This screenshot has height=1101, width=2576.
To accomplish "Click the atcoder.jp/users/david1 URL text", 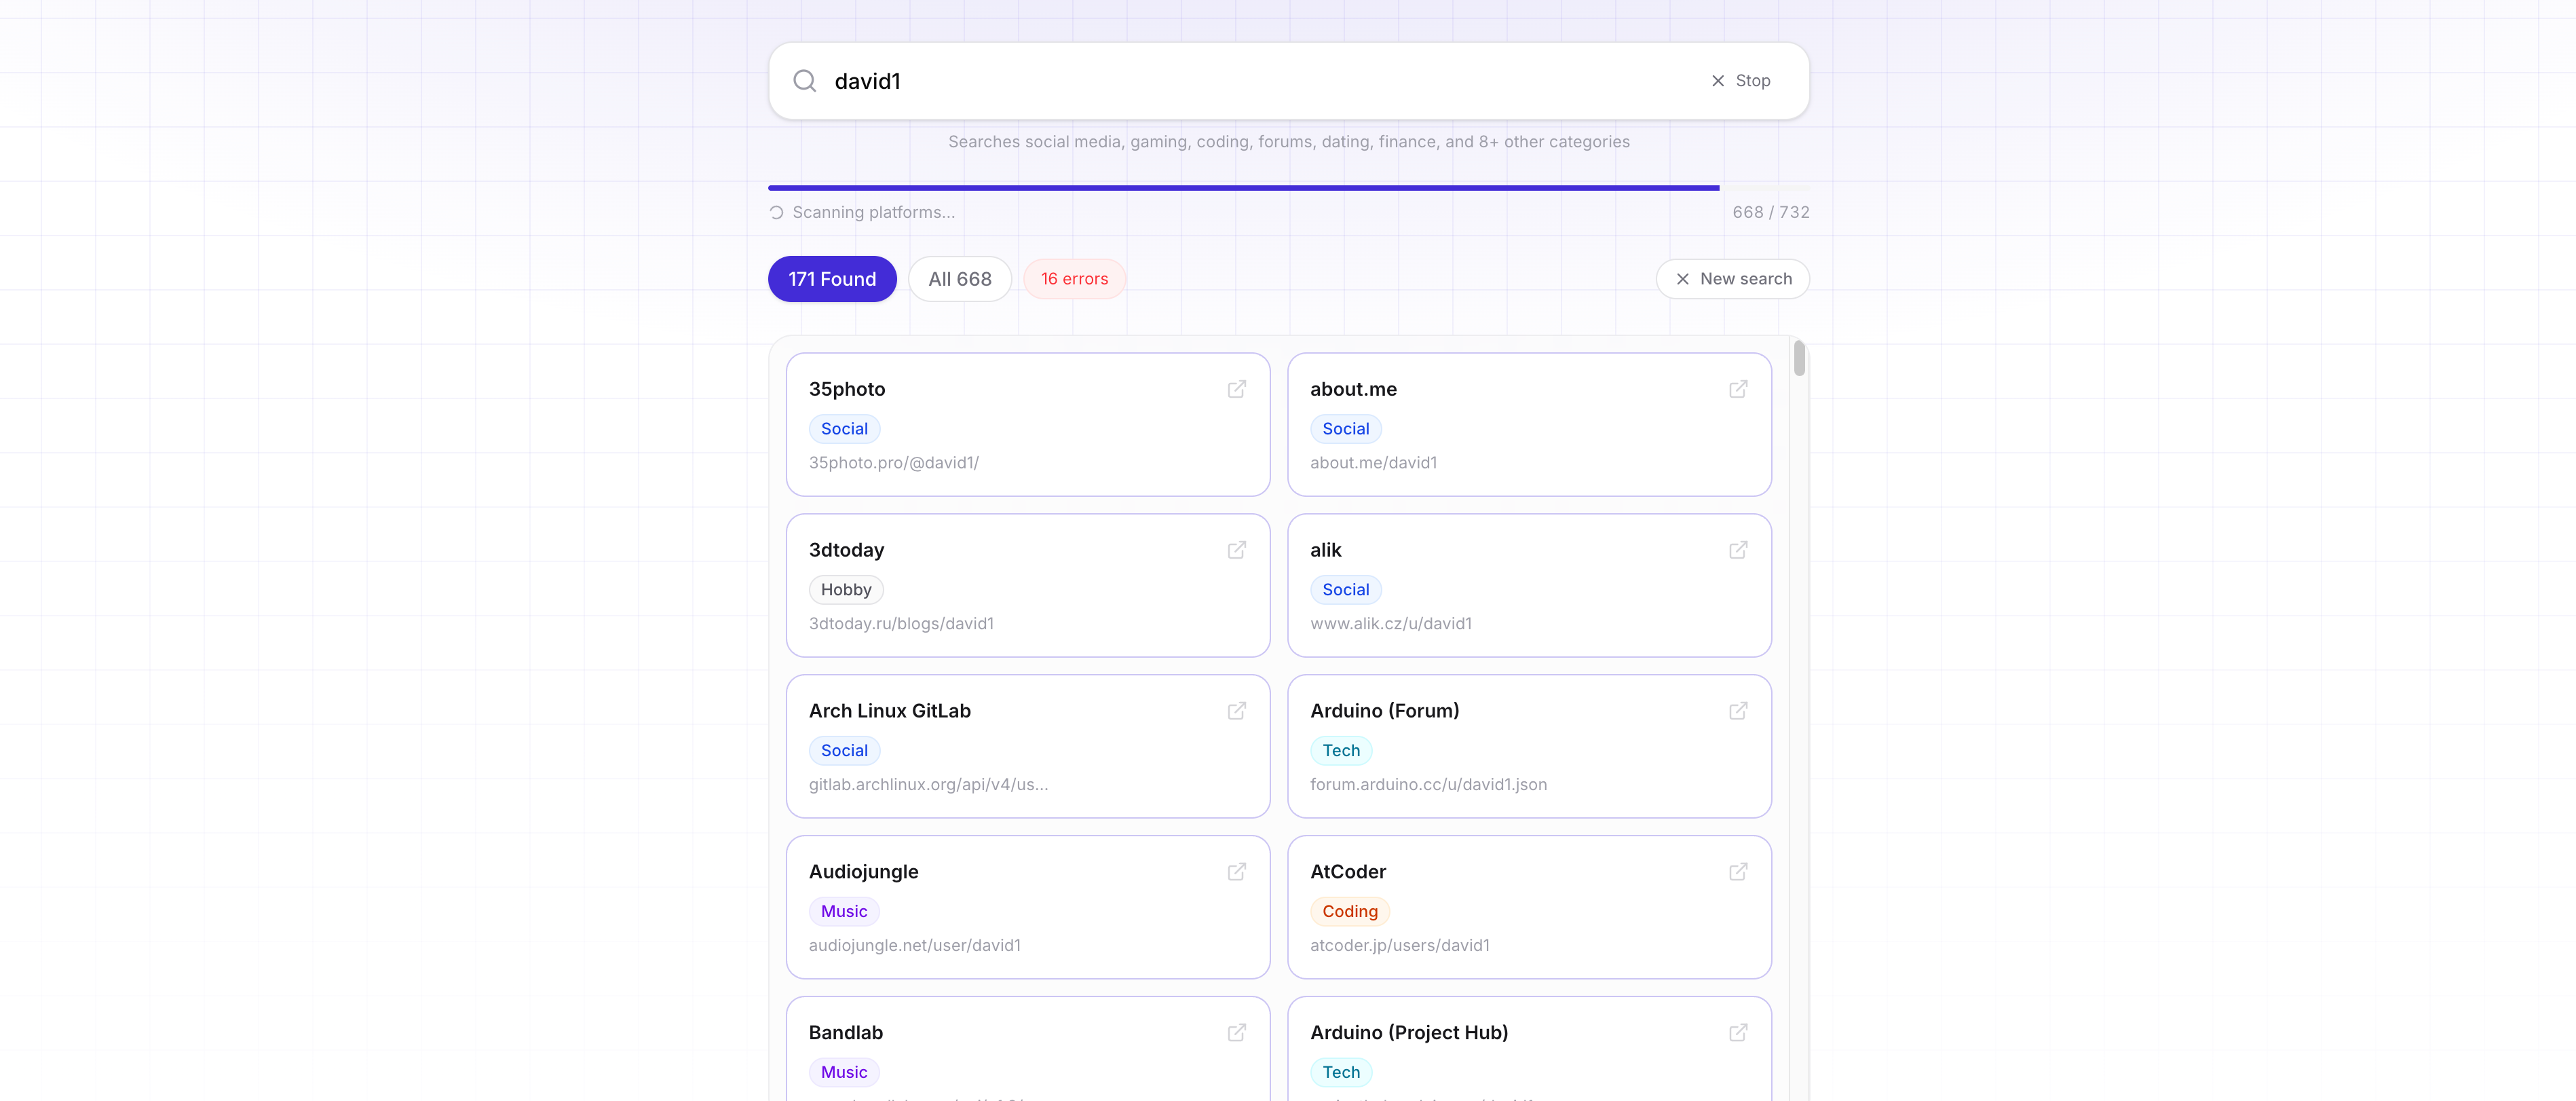I will pos(1399,946).
